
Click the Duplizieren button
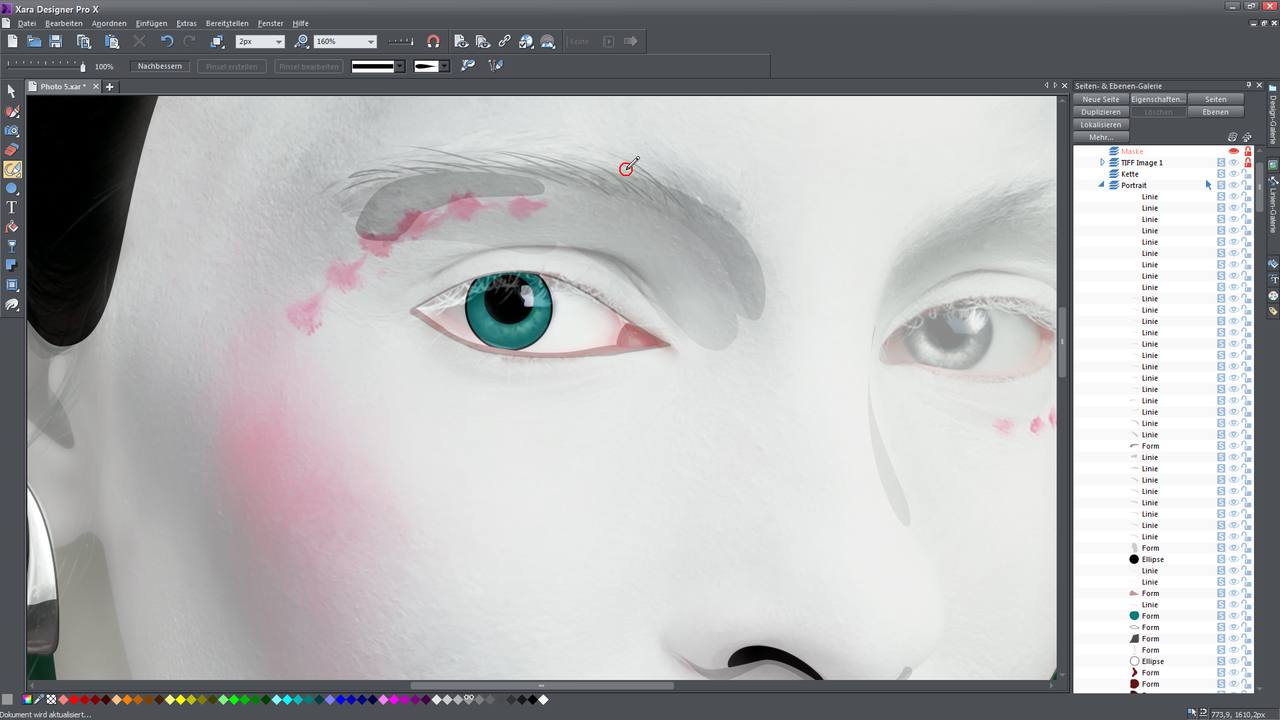click(1101, 112)
